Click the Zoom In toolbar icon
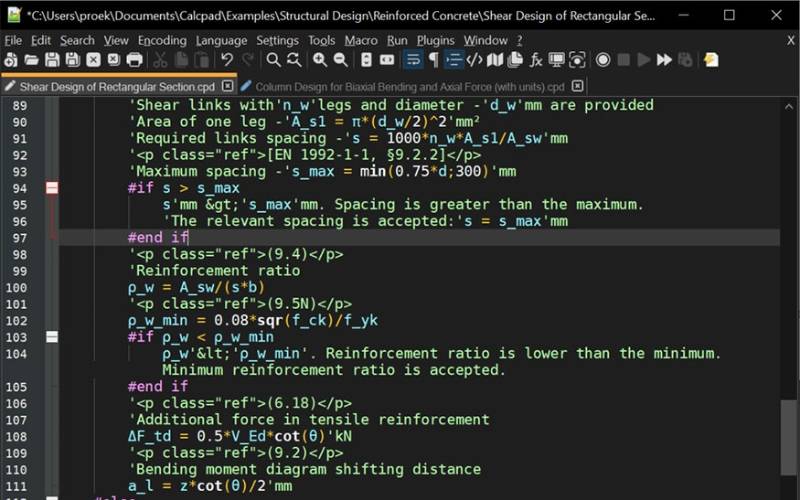The image size is (800, 500). [320, 61]
